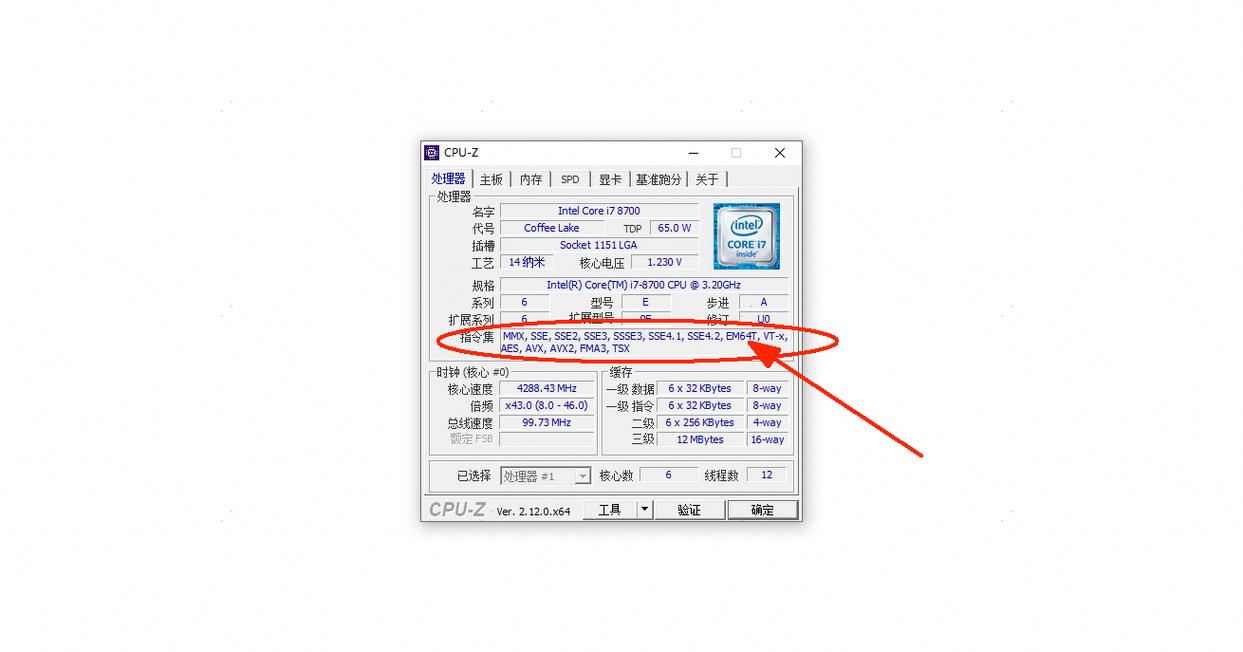Screen dimensions: 1243x652
Task: Open the 处理器 (CPU) tab
Action: click(448, 179)
